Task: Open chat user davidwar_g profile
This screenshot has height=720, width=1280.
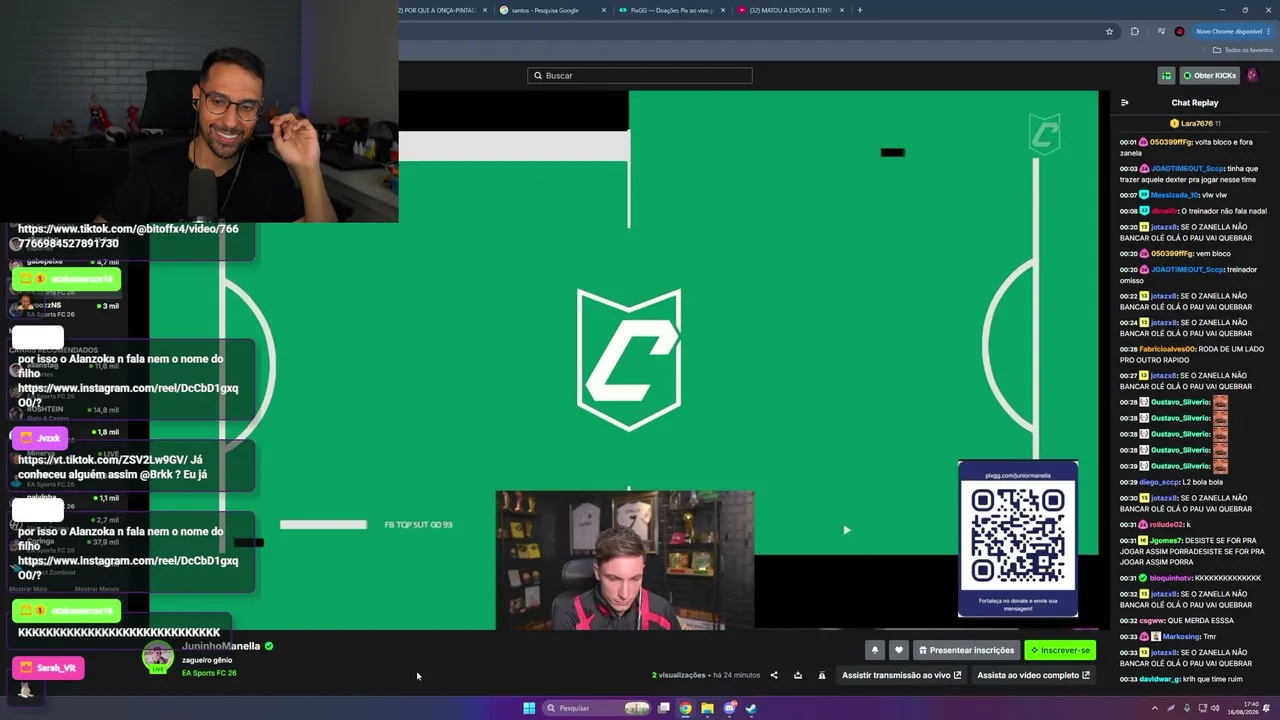Action: (x=1160, y=679)
